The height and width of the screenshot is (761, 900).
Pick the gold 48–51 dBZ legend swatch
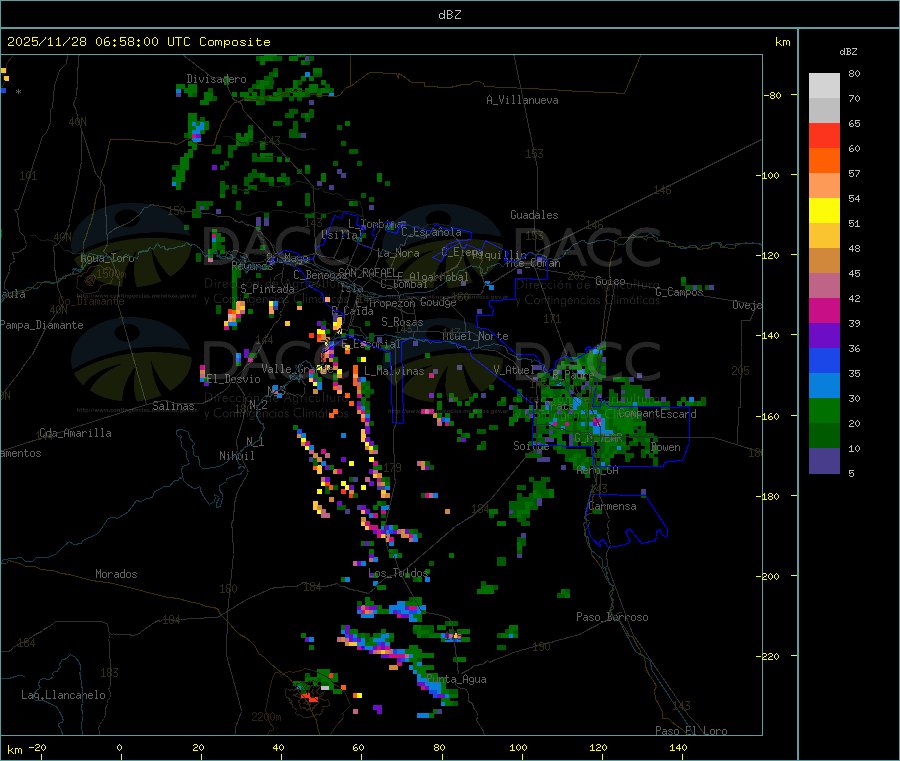click(x=824, y=235)
